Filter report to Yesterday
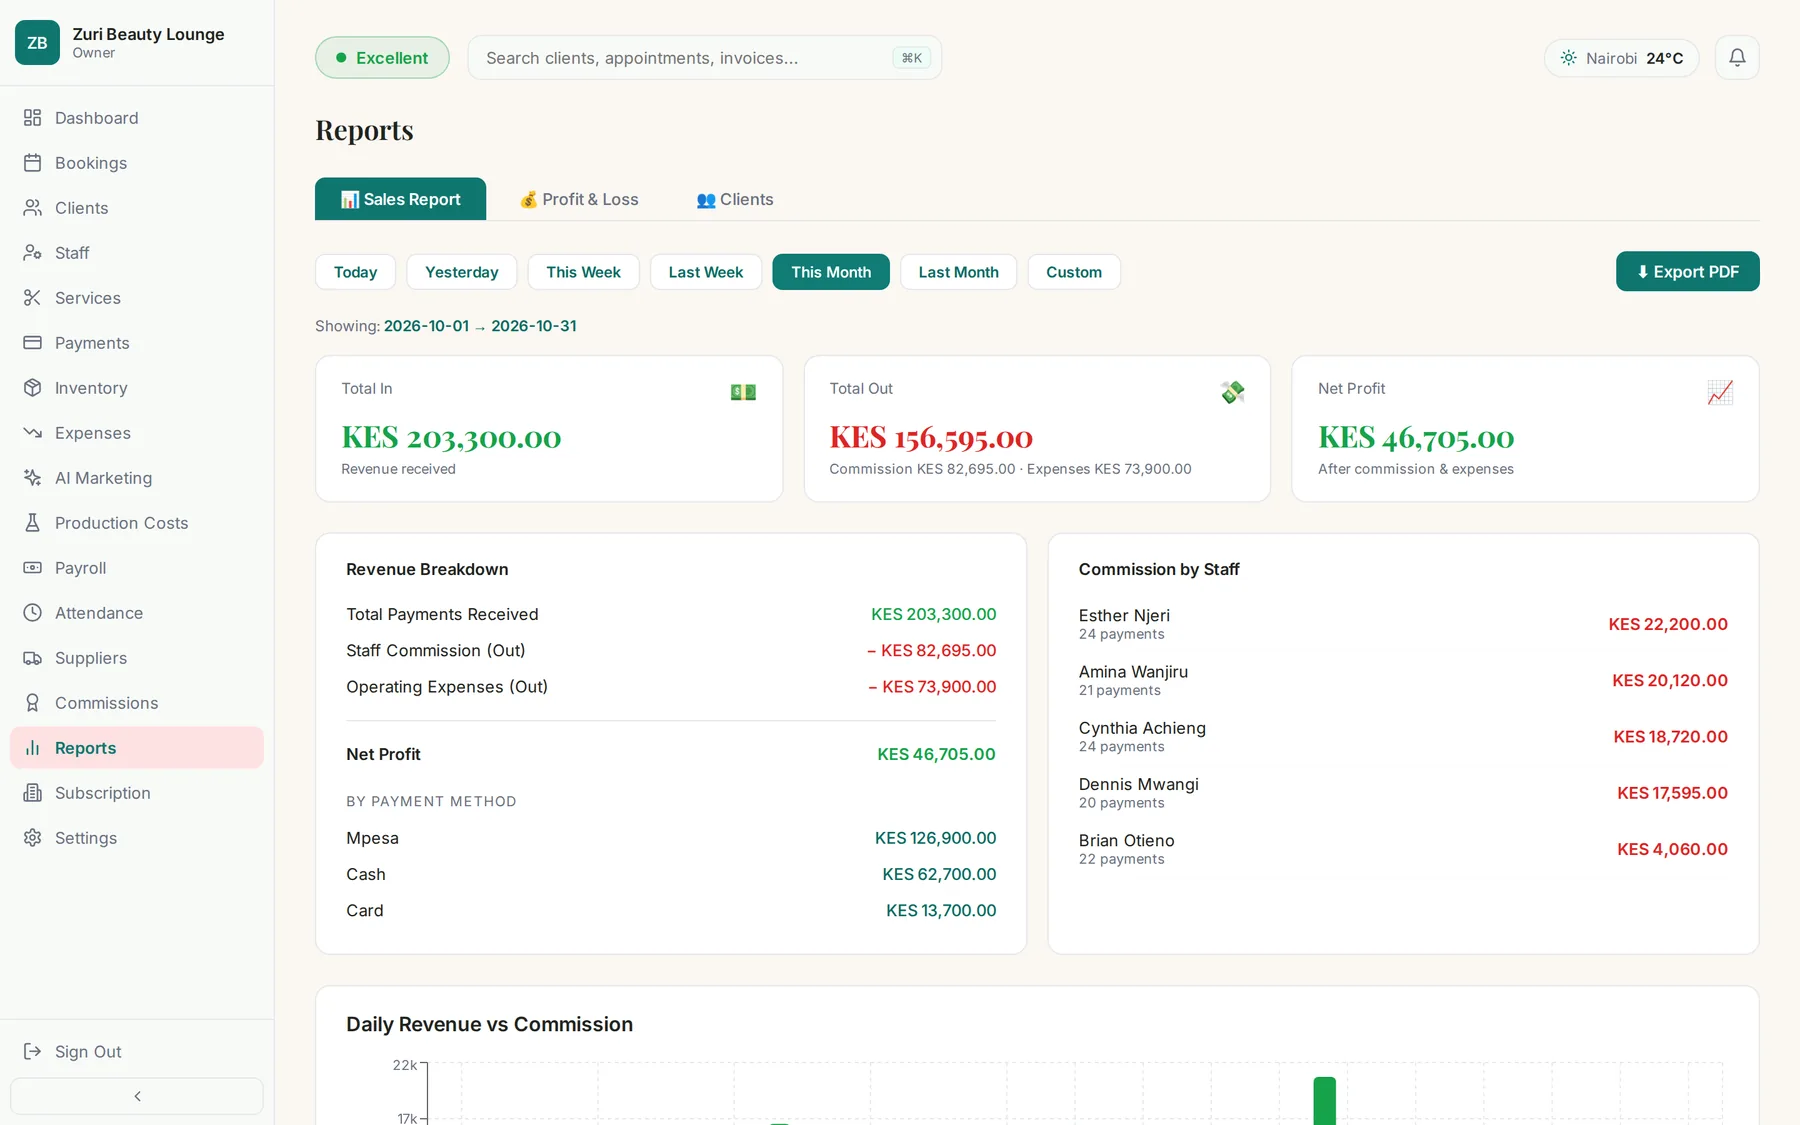 [x=461, y=272]
